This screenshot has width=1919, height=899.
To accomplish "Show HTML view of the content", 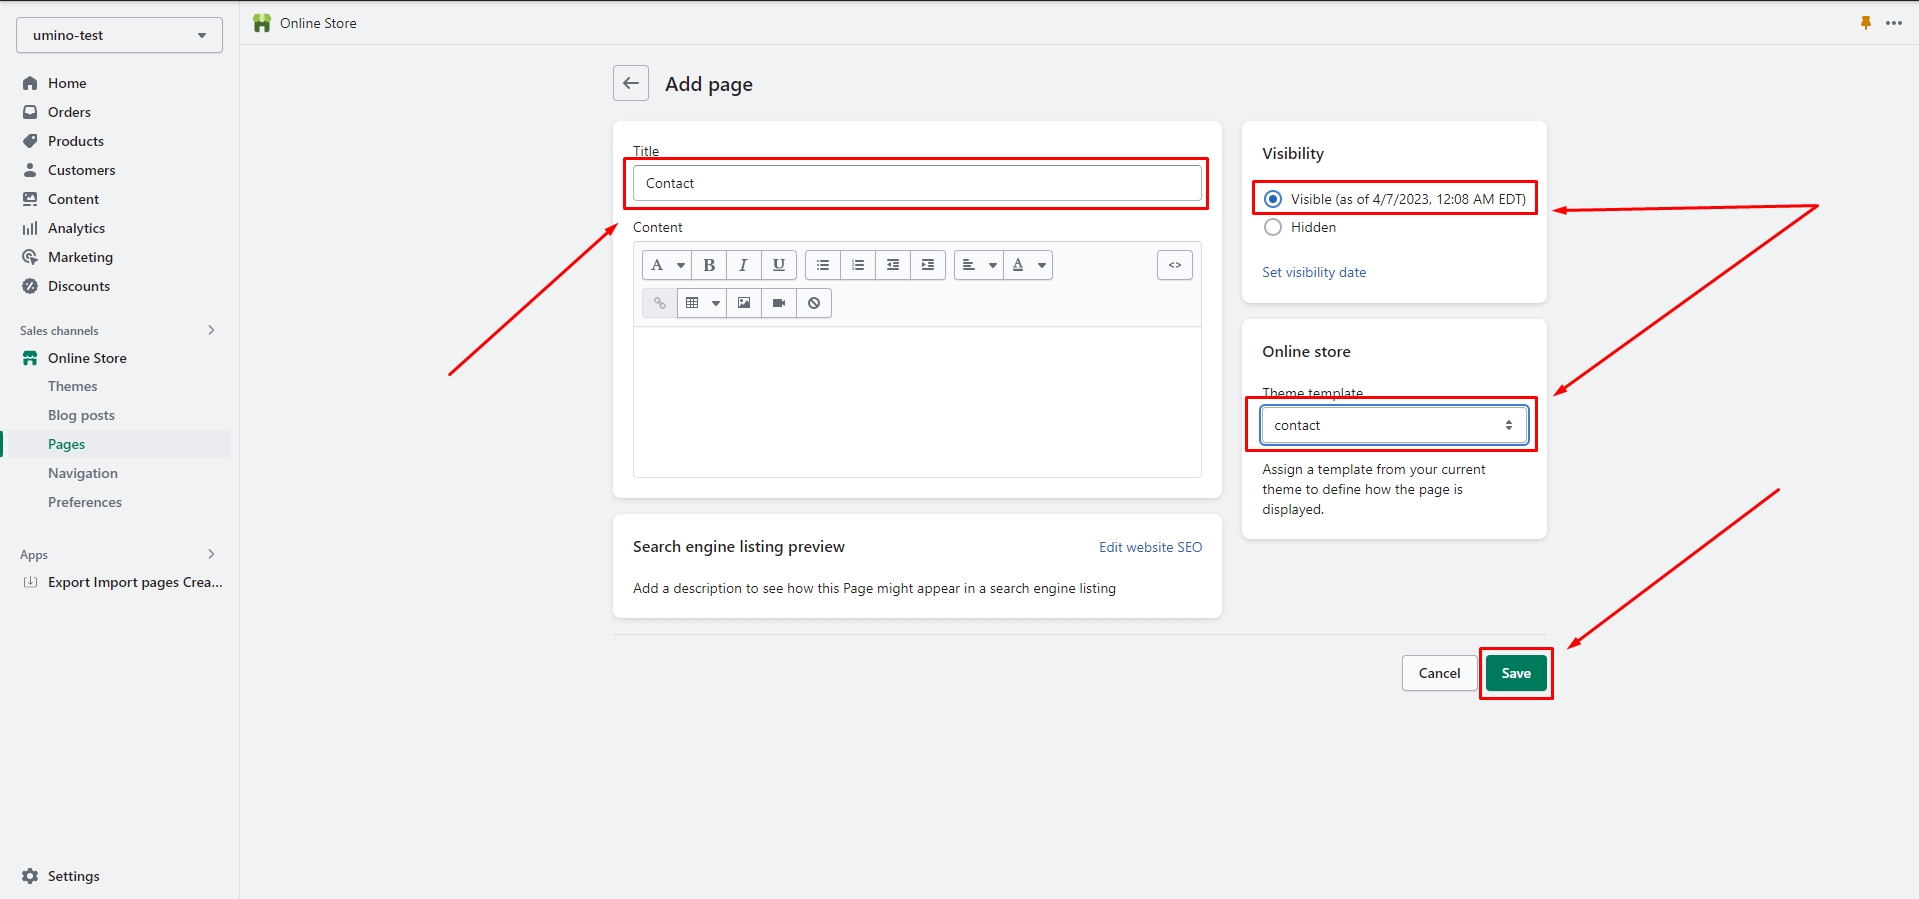I will [x=1174, y=265].
